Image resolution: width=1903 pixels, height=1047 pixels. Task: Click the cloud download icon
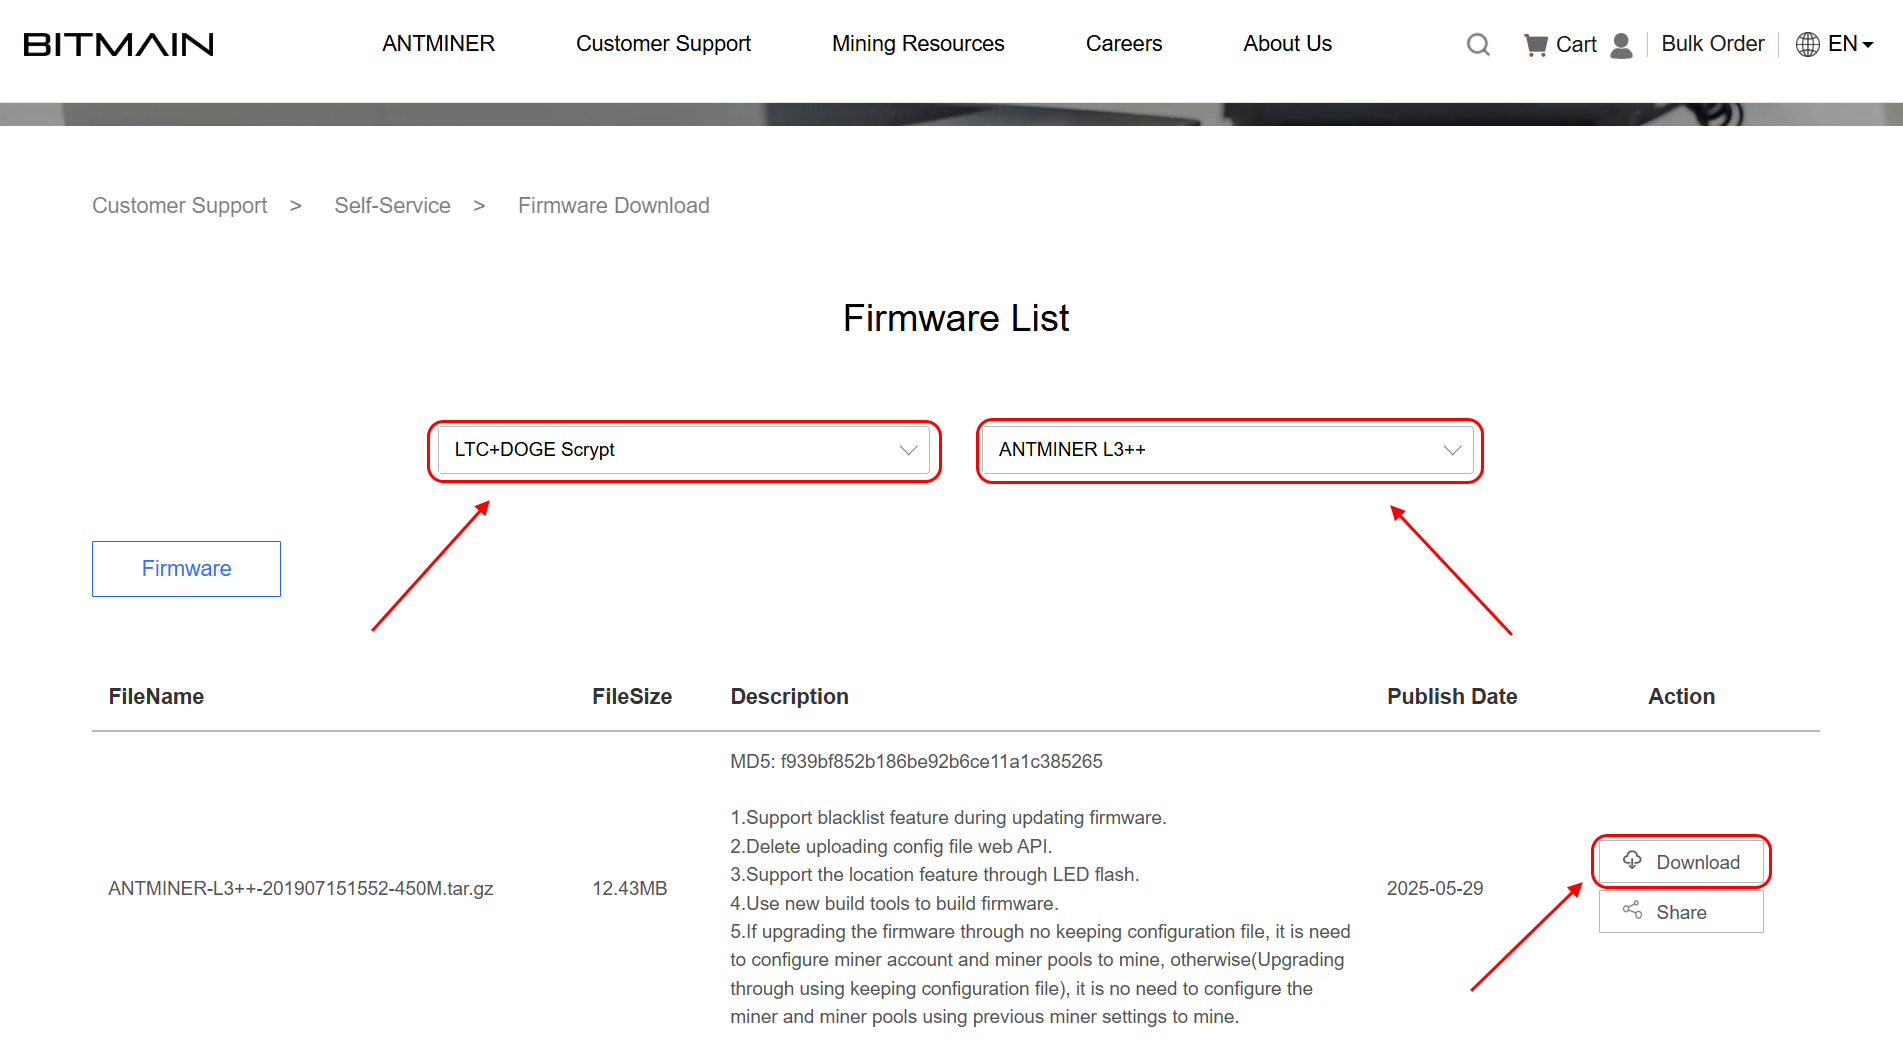click(x=1632, y=860)
